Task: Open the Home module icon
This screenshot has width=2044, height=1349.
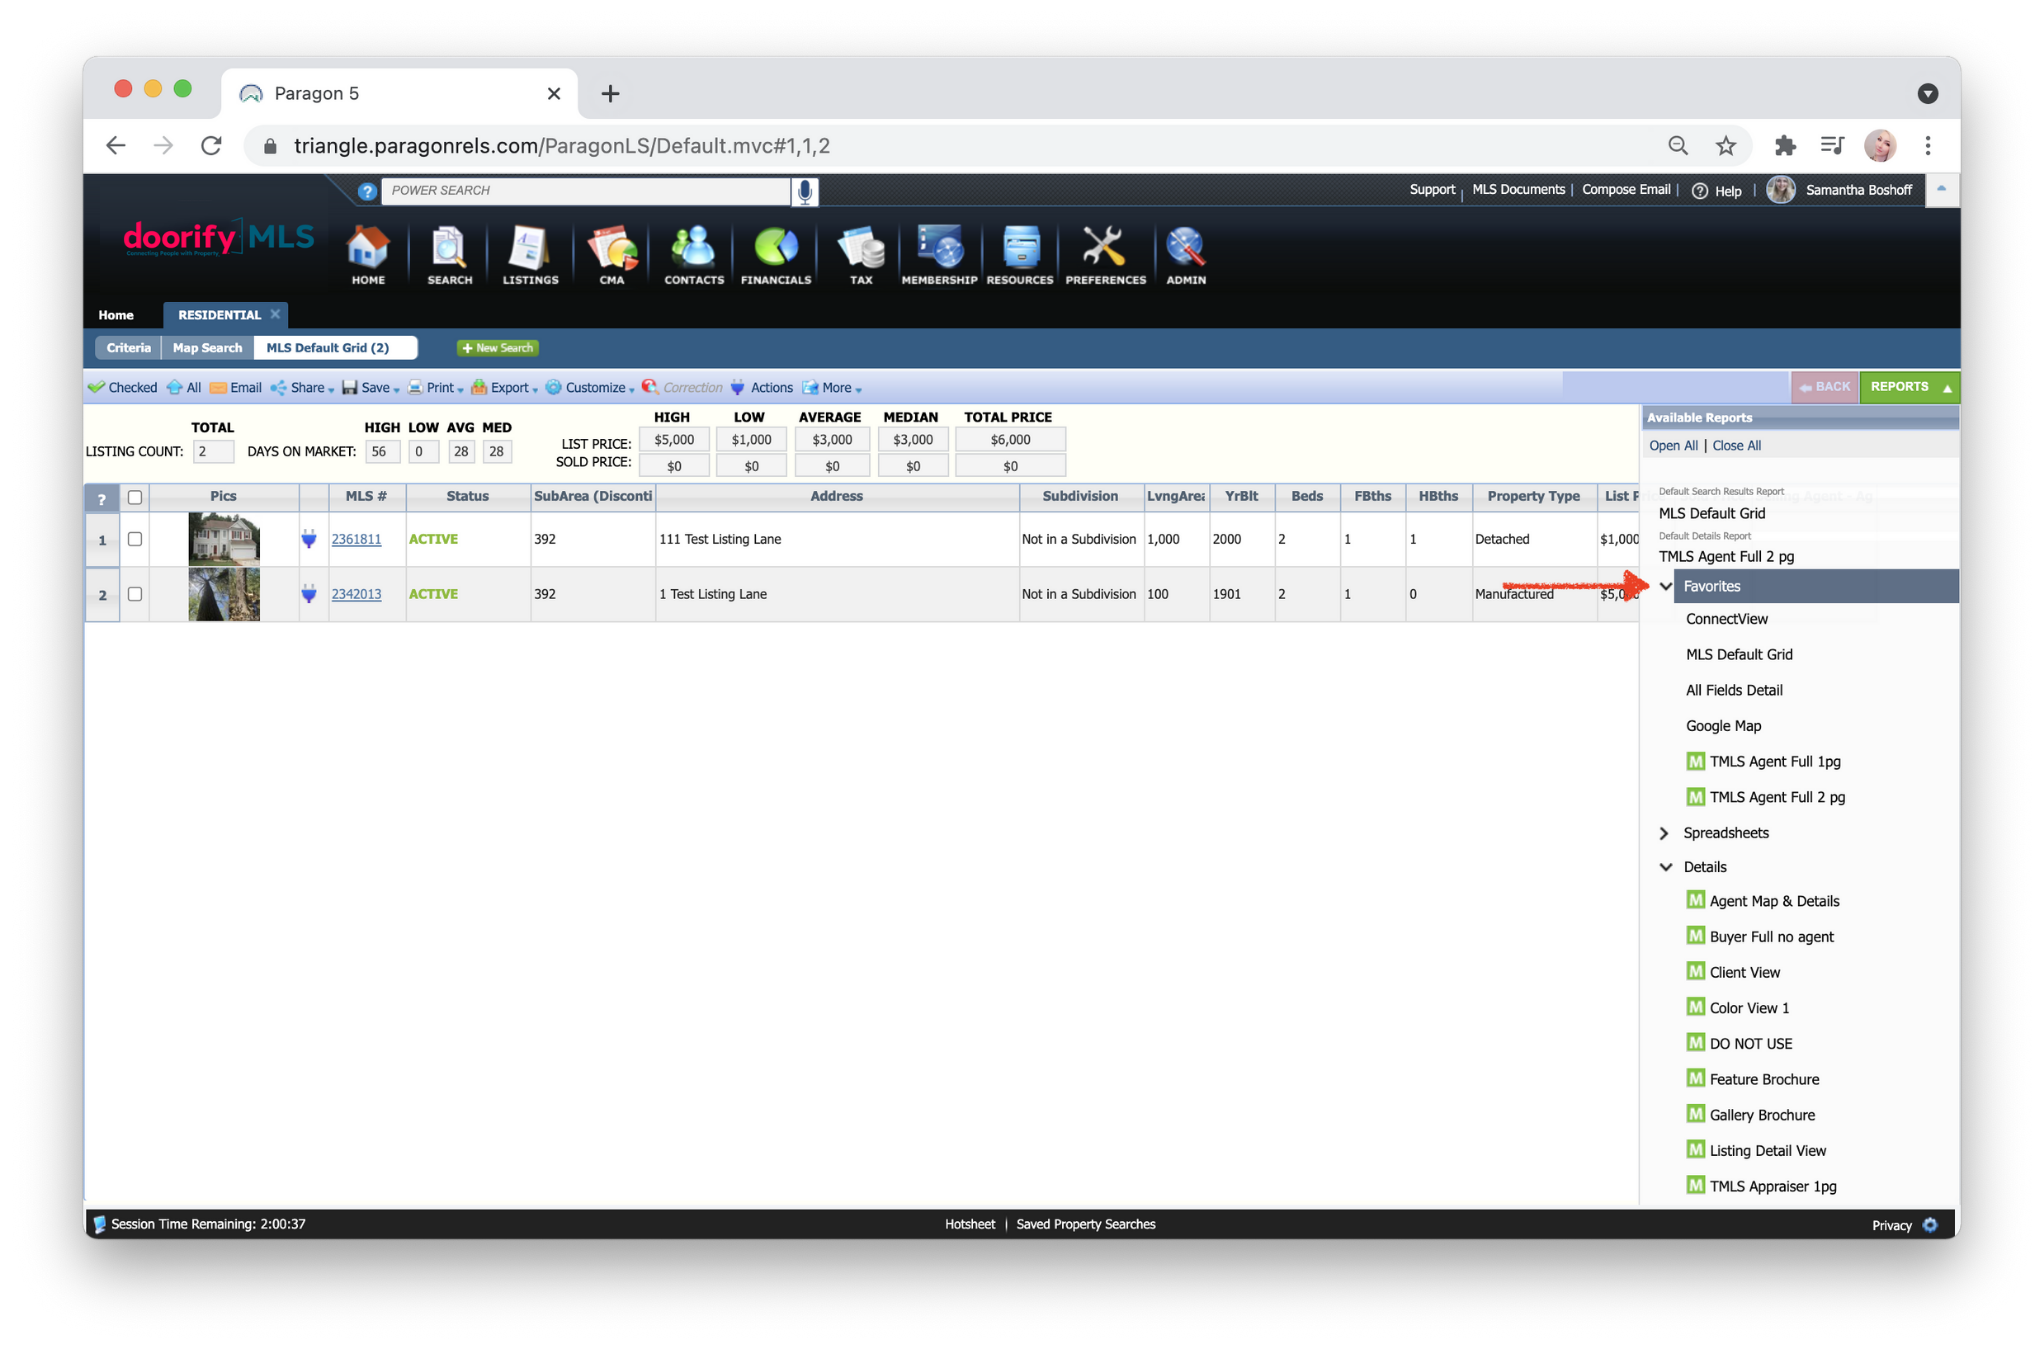Action: (x=368, y=255)
